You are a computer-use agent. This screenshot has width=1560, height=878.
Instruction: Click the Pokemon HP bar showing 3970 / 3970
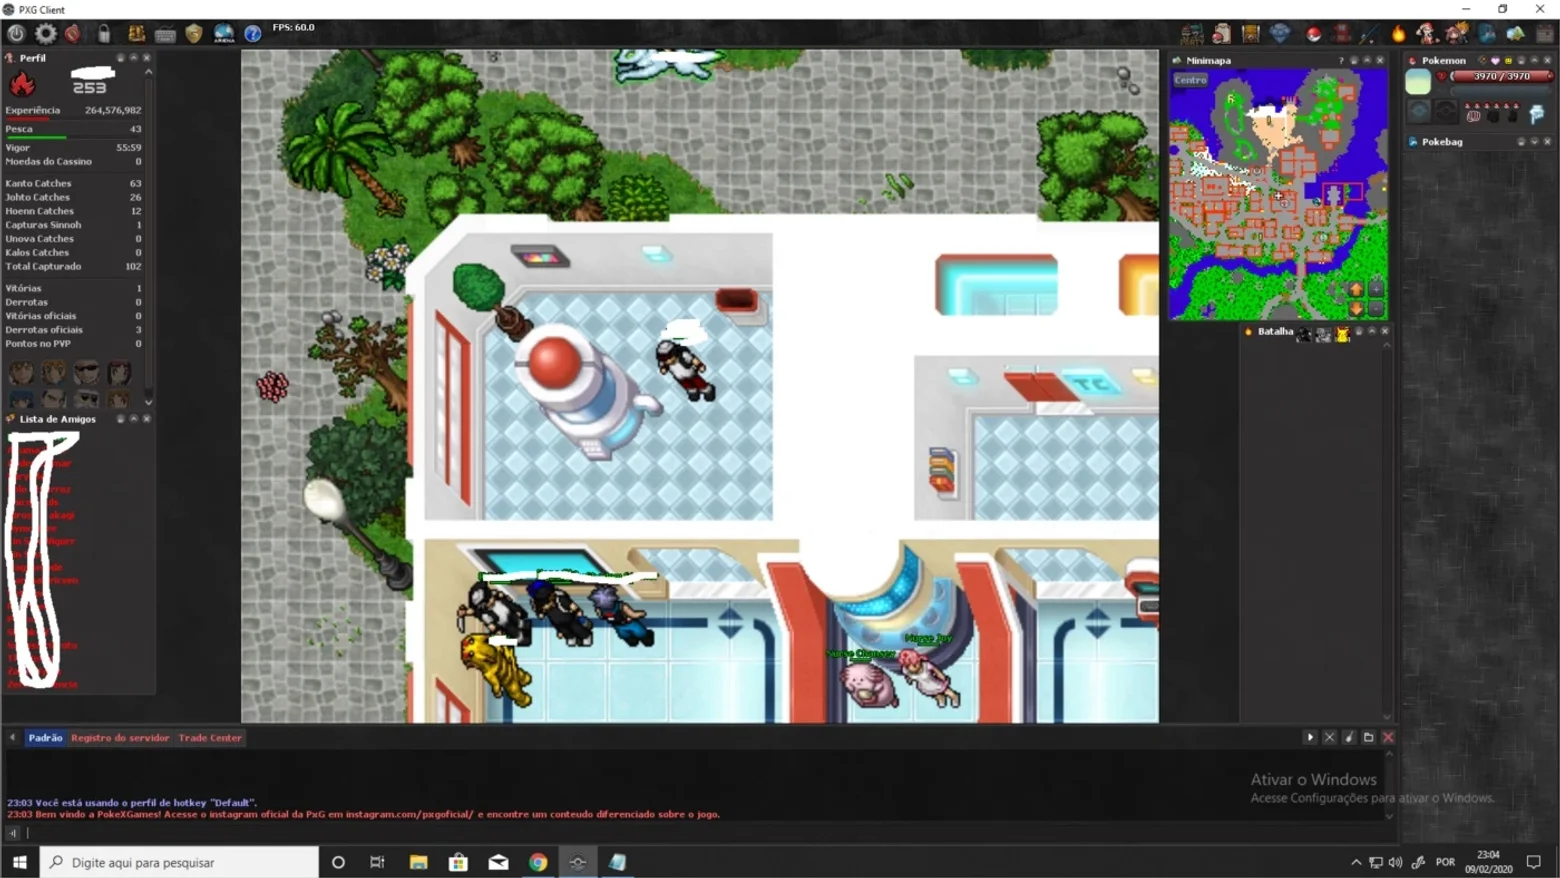[x=1502, y=76]
